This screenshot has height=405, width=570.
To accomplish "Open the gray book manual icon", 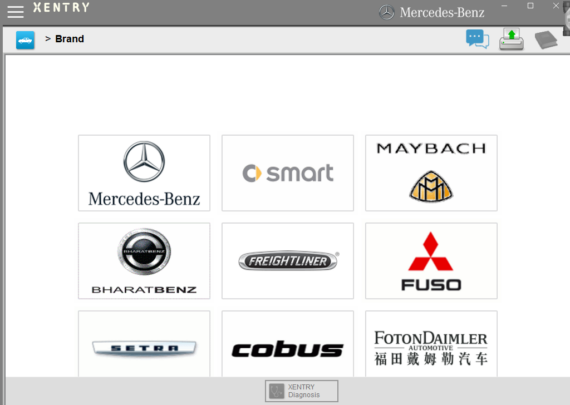I will (546, 40).
